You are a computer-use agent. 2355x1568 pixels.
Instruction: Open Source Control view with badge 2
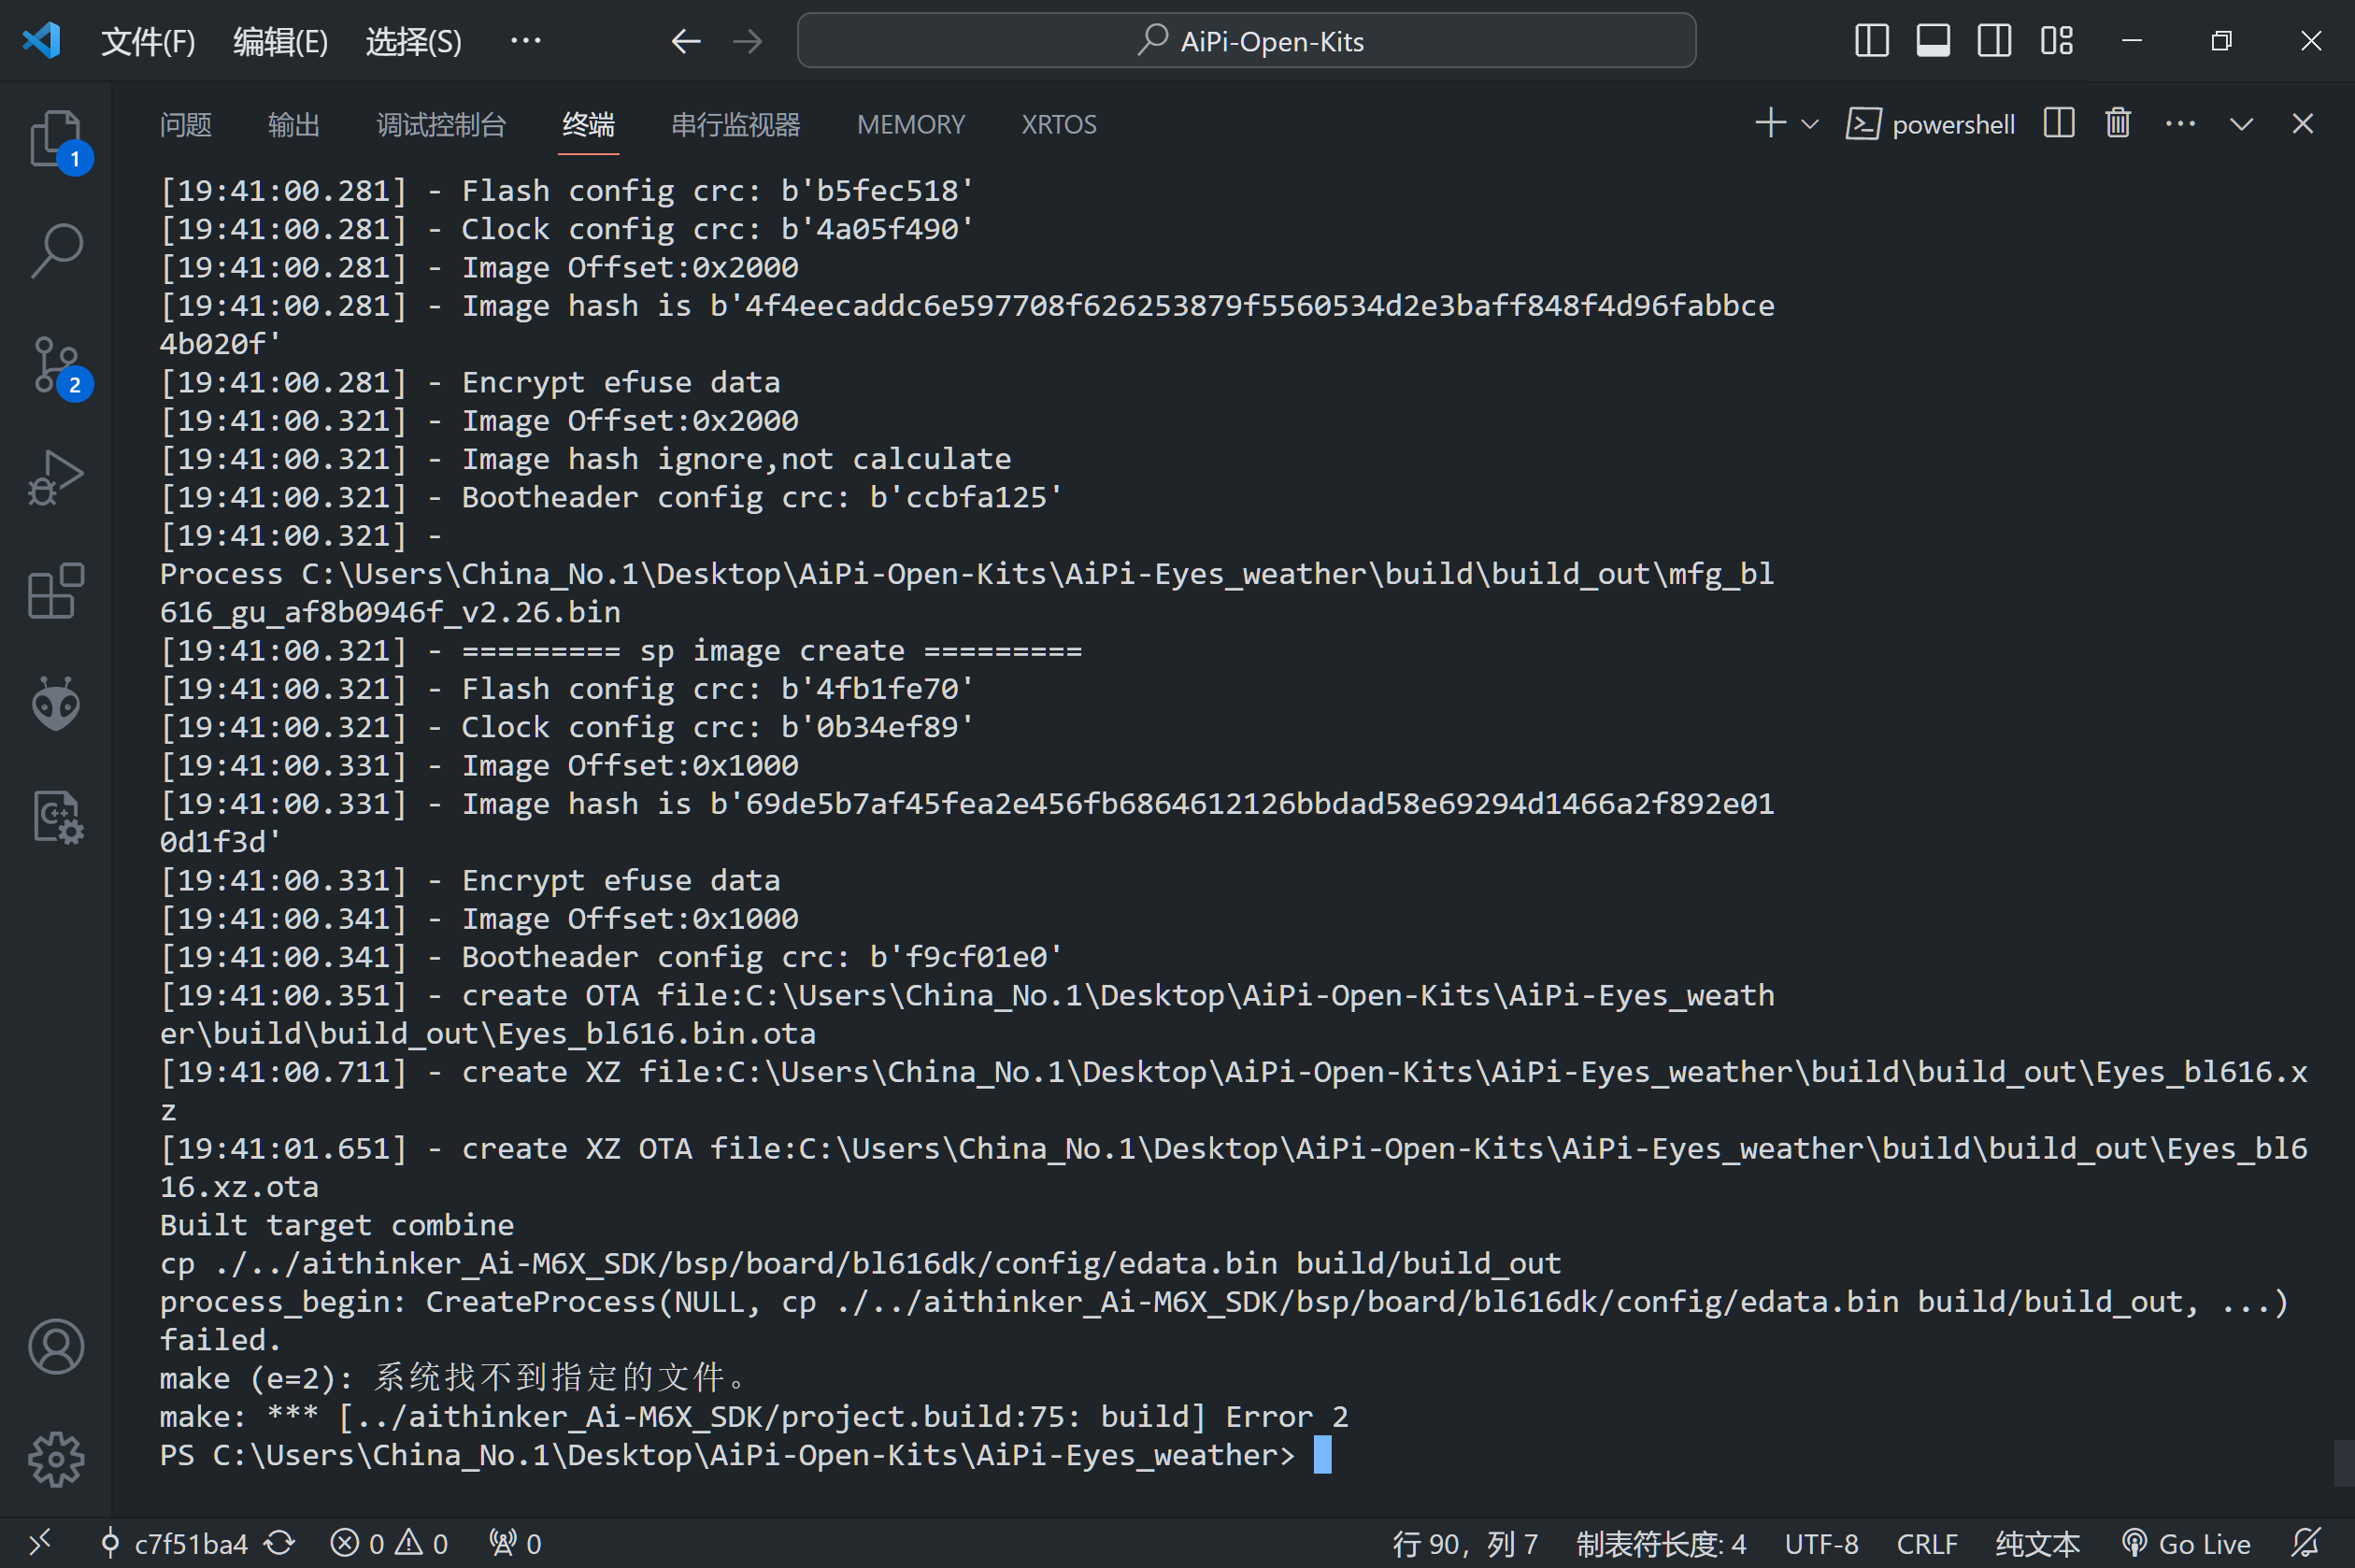[x=56, y=366]
